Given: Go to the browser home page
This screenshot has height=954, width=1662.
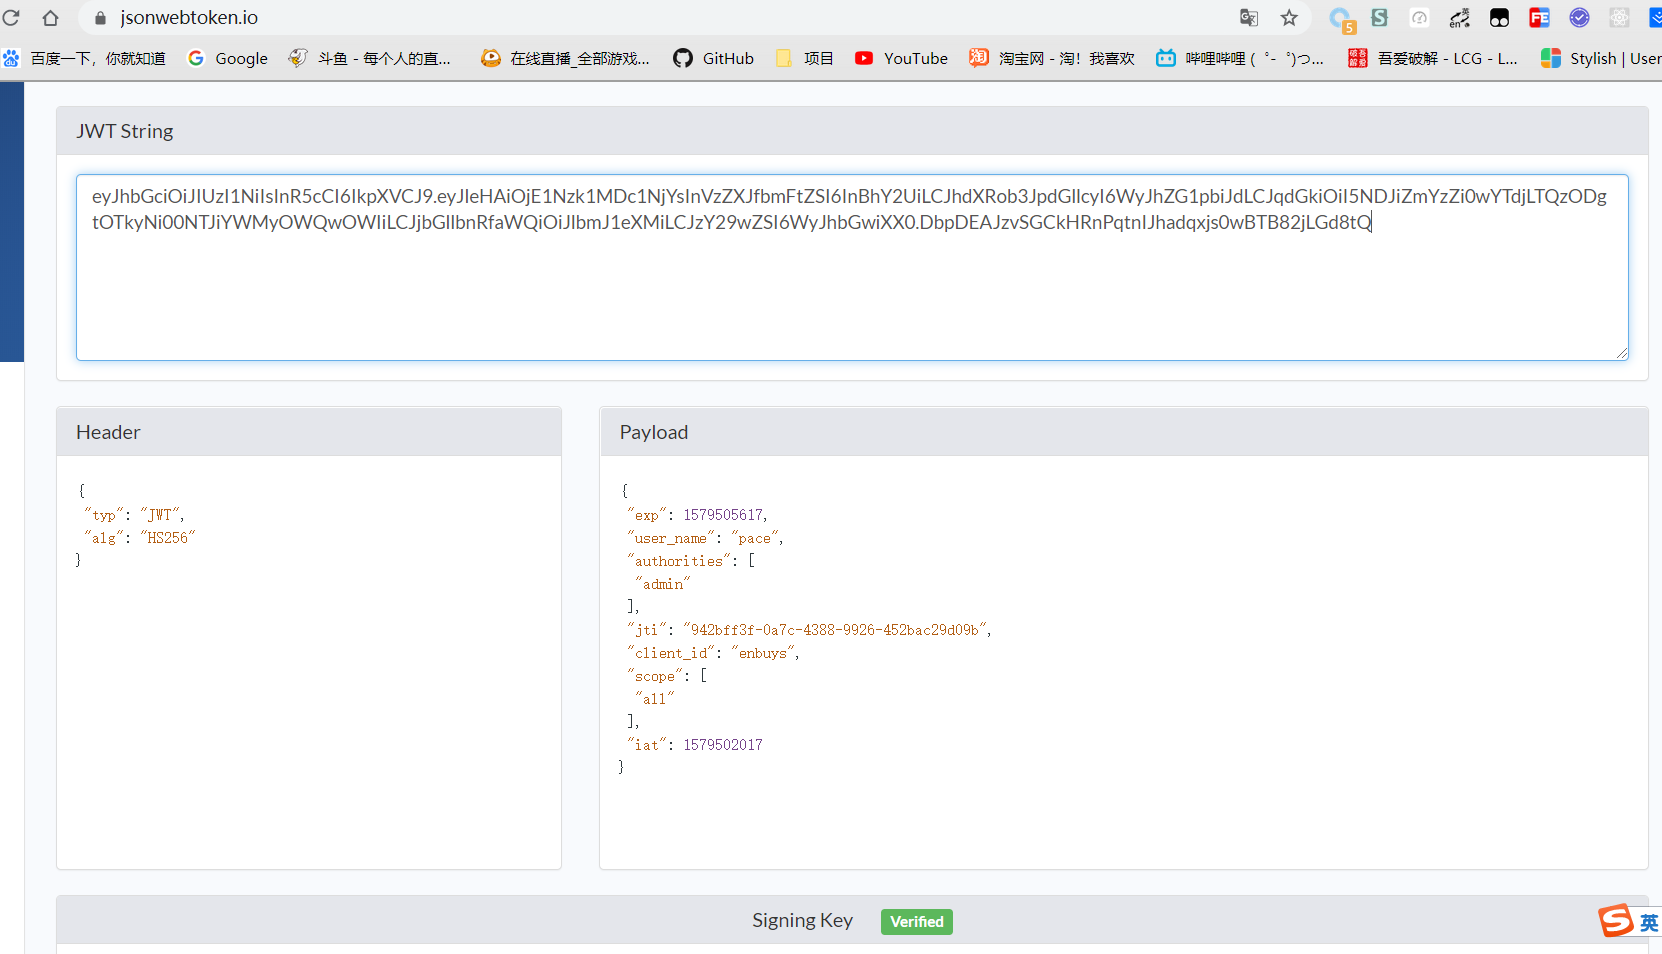Looking at the screenshot, I should tap(51, 17).
